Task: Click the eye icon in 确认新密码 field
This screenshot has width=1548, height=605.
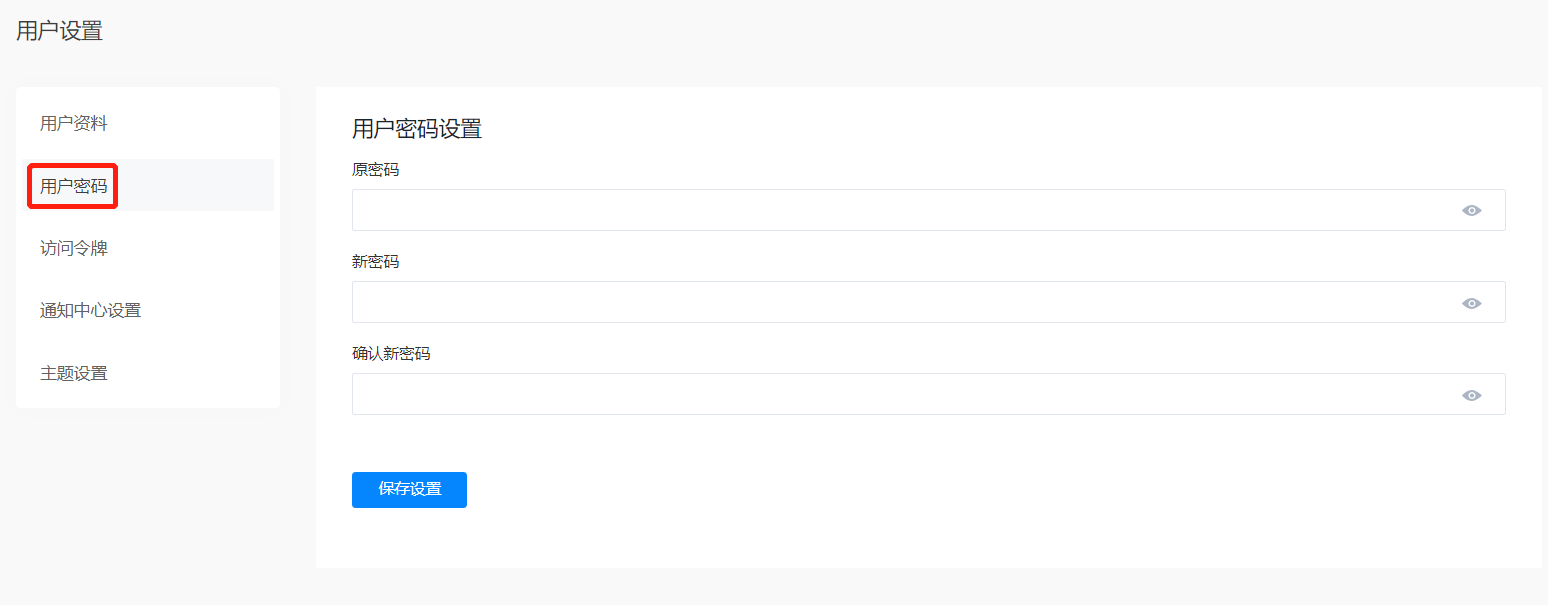Action: (x=1471, y=395)
